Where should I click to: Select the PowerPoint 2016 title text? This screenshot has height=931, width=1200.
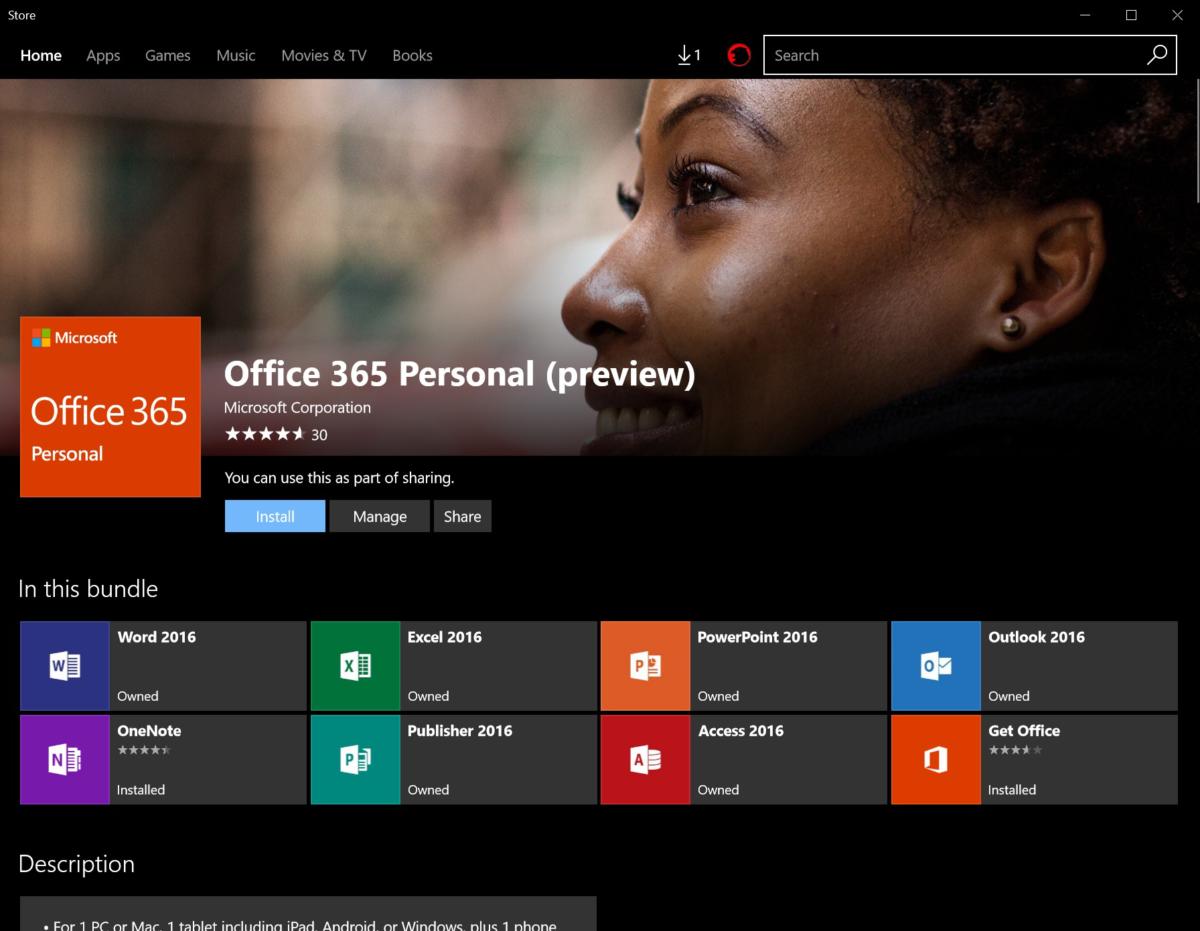coord(757,637)
